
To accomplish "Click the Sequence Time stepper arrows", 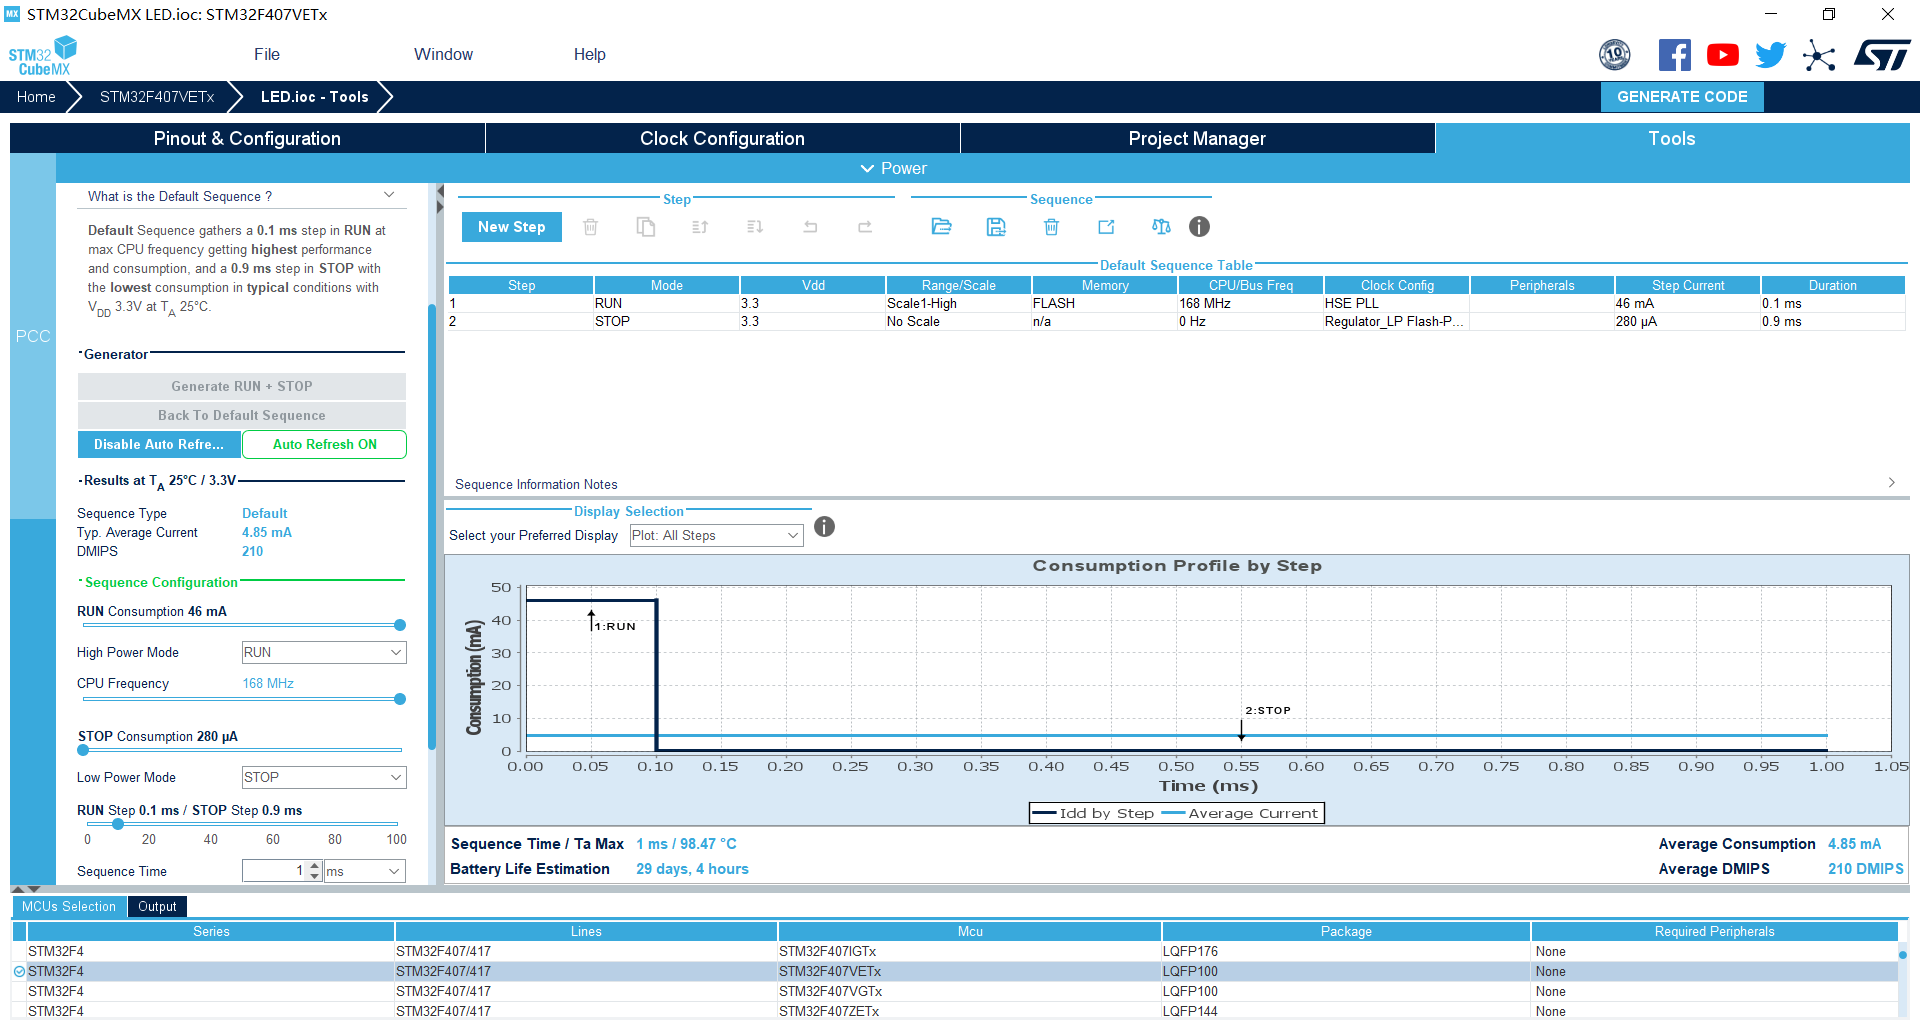I will [x=315, y=871].
